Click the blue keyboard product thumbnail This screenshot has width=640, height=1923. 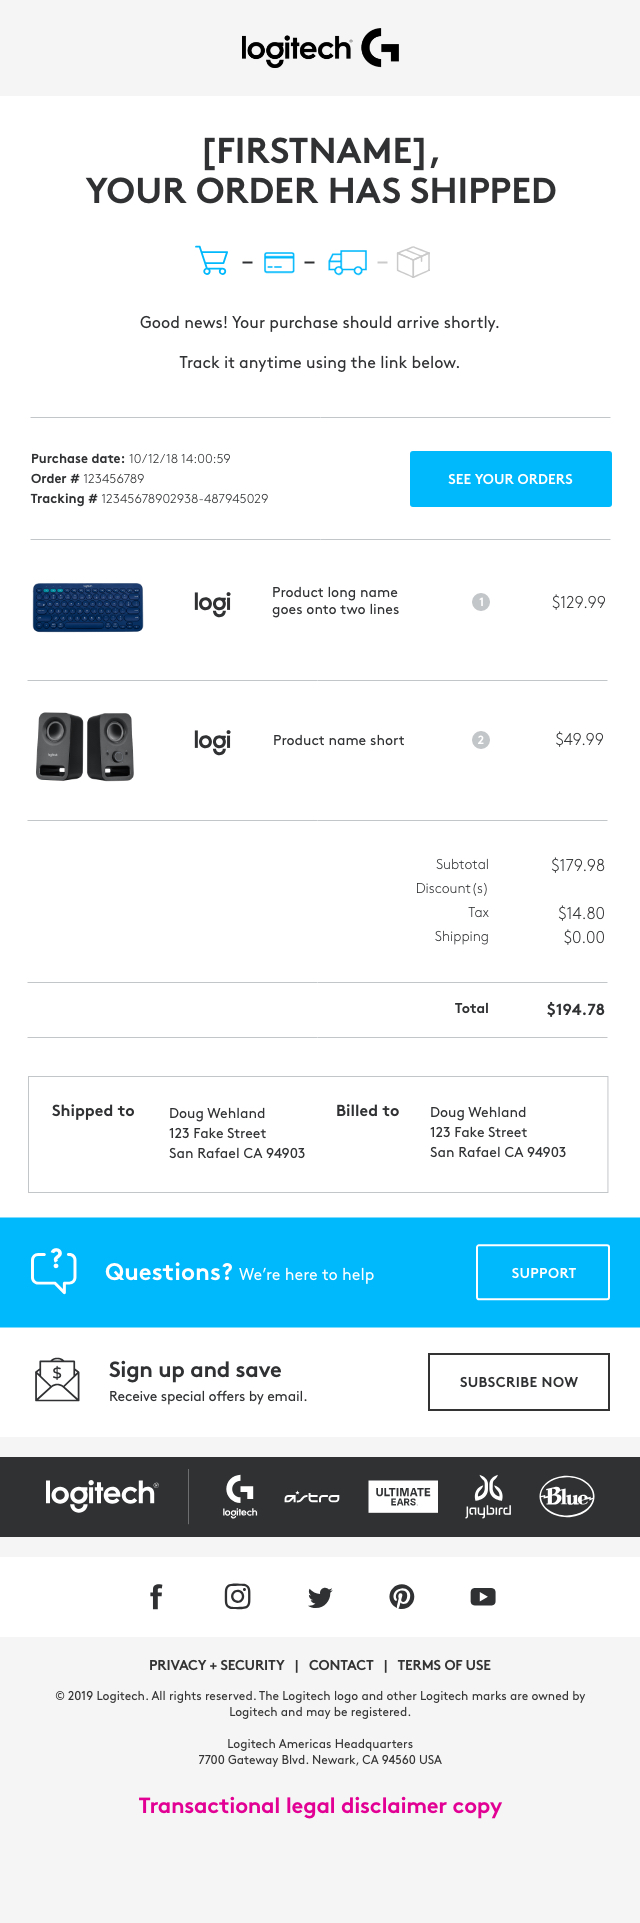point(88,607)
